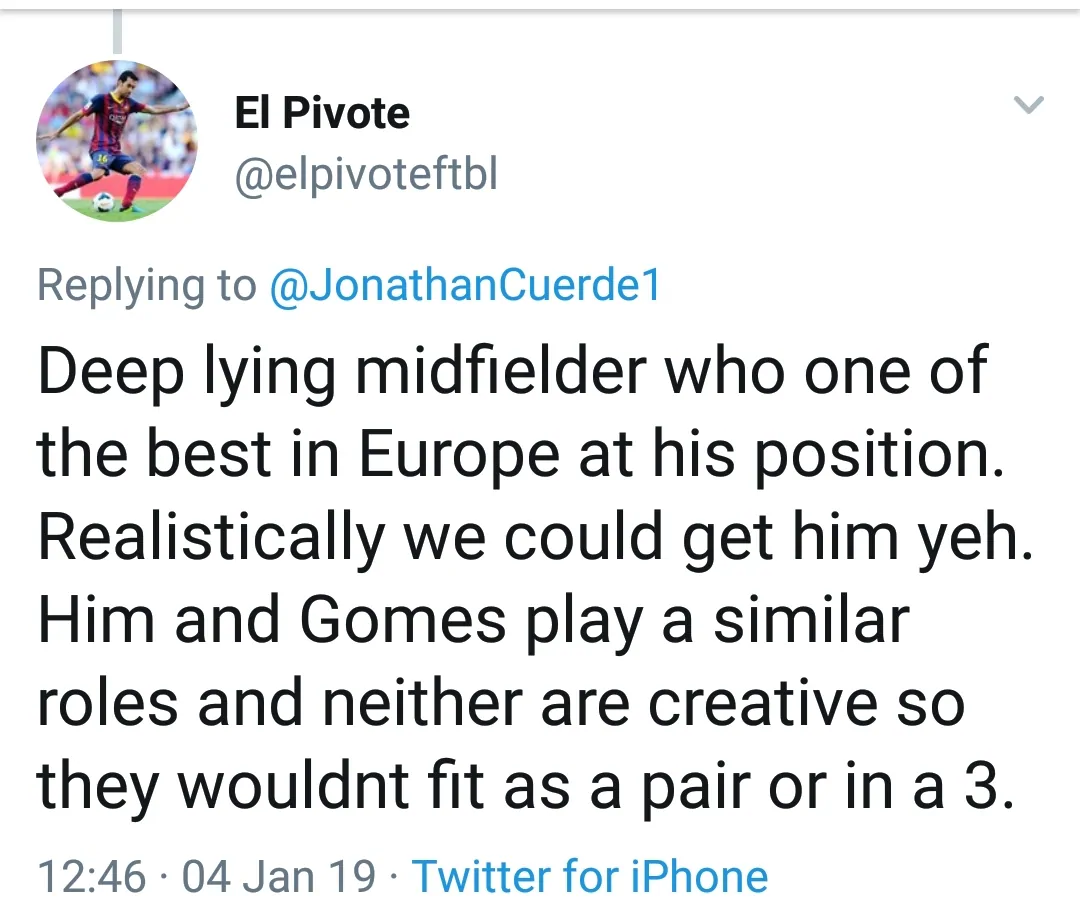1080x916 pixels.
Task: Visit the @JonathanCuerde1 mention link
Action: pyautogui.click(x=465, y=286)
